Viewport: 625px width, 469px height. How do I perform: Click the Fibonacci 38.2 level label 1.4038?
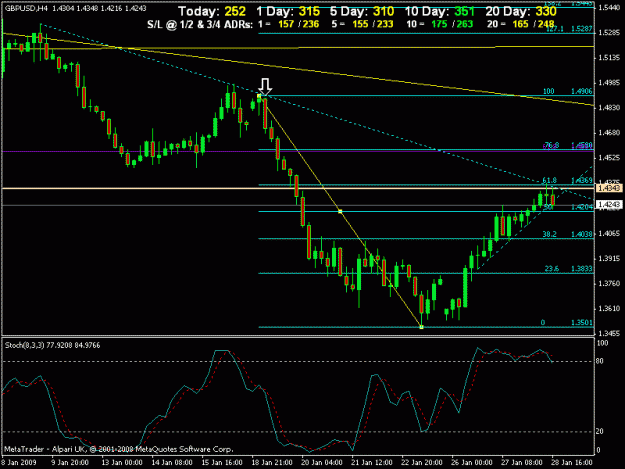click(x=582, y=234)
